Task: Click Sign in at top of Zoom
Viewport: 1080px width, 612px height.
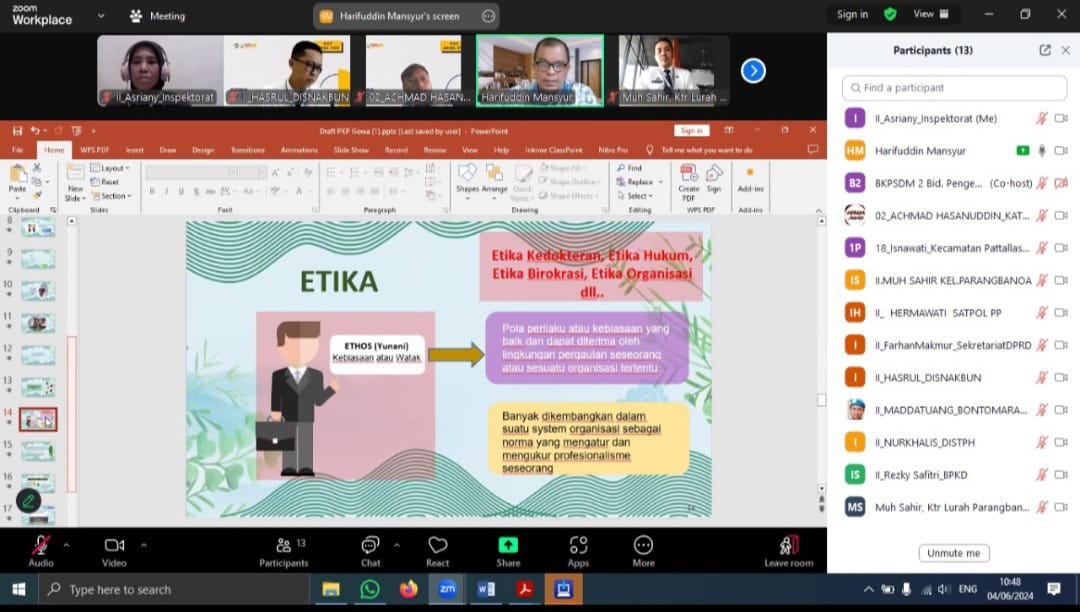Action: tap(852, 14)
